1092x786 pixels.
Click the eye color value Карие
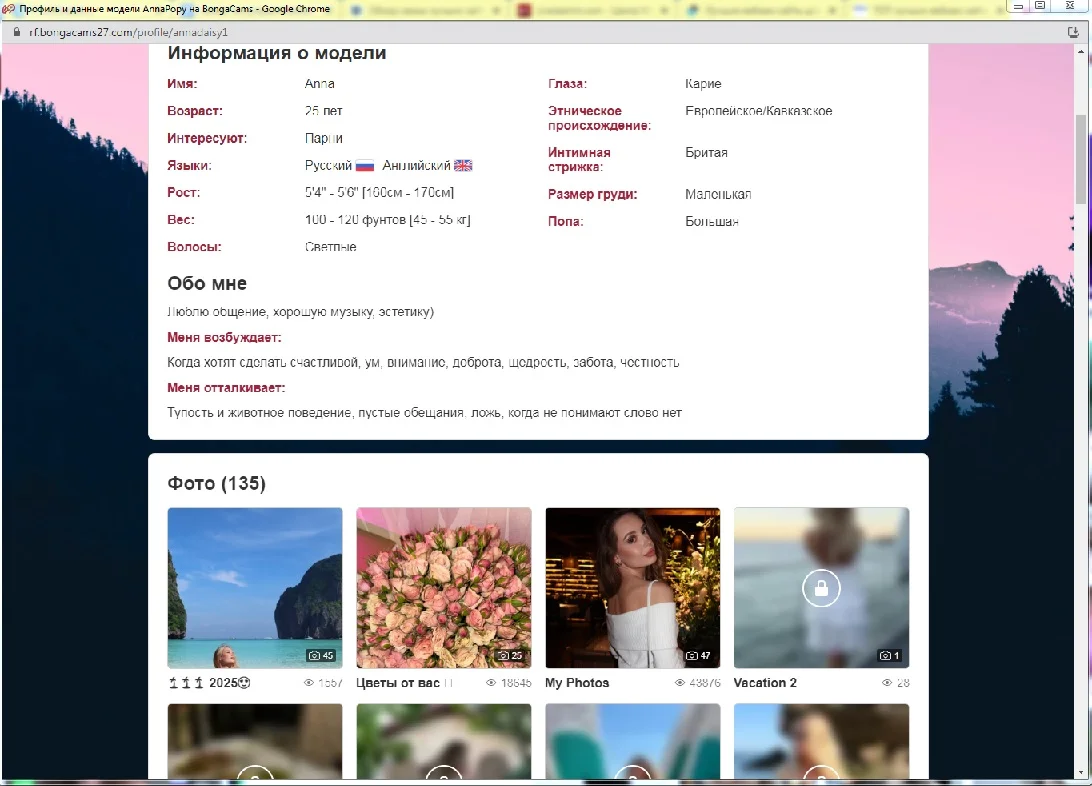[x=703, y=84]
